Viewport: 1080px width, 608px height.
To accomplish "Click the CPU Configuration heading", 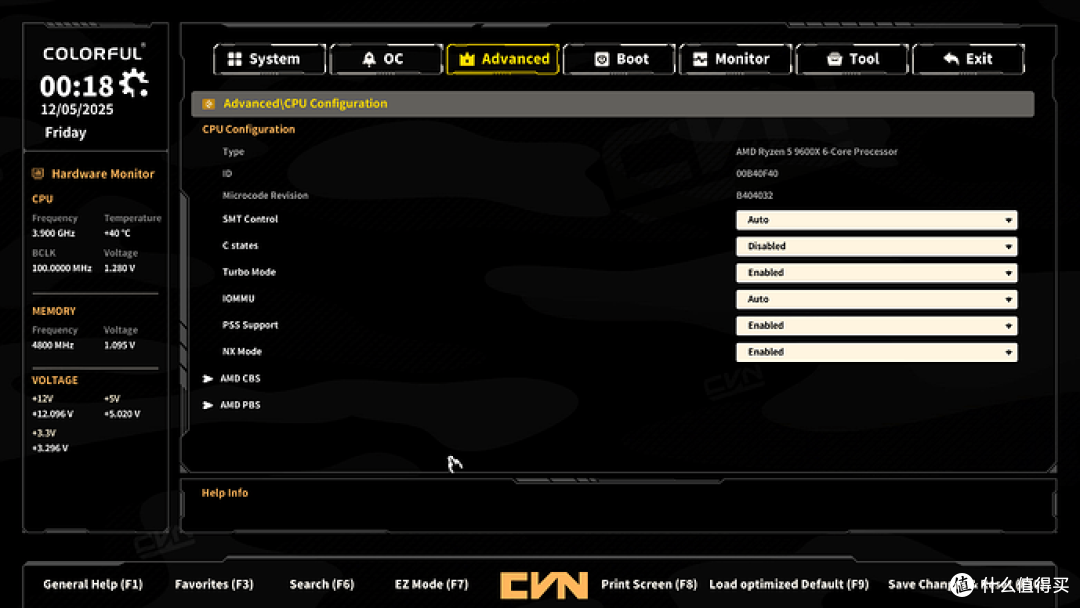I will [249, 129].
